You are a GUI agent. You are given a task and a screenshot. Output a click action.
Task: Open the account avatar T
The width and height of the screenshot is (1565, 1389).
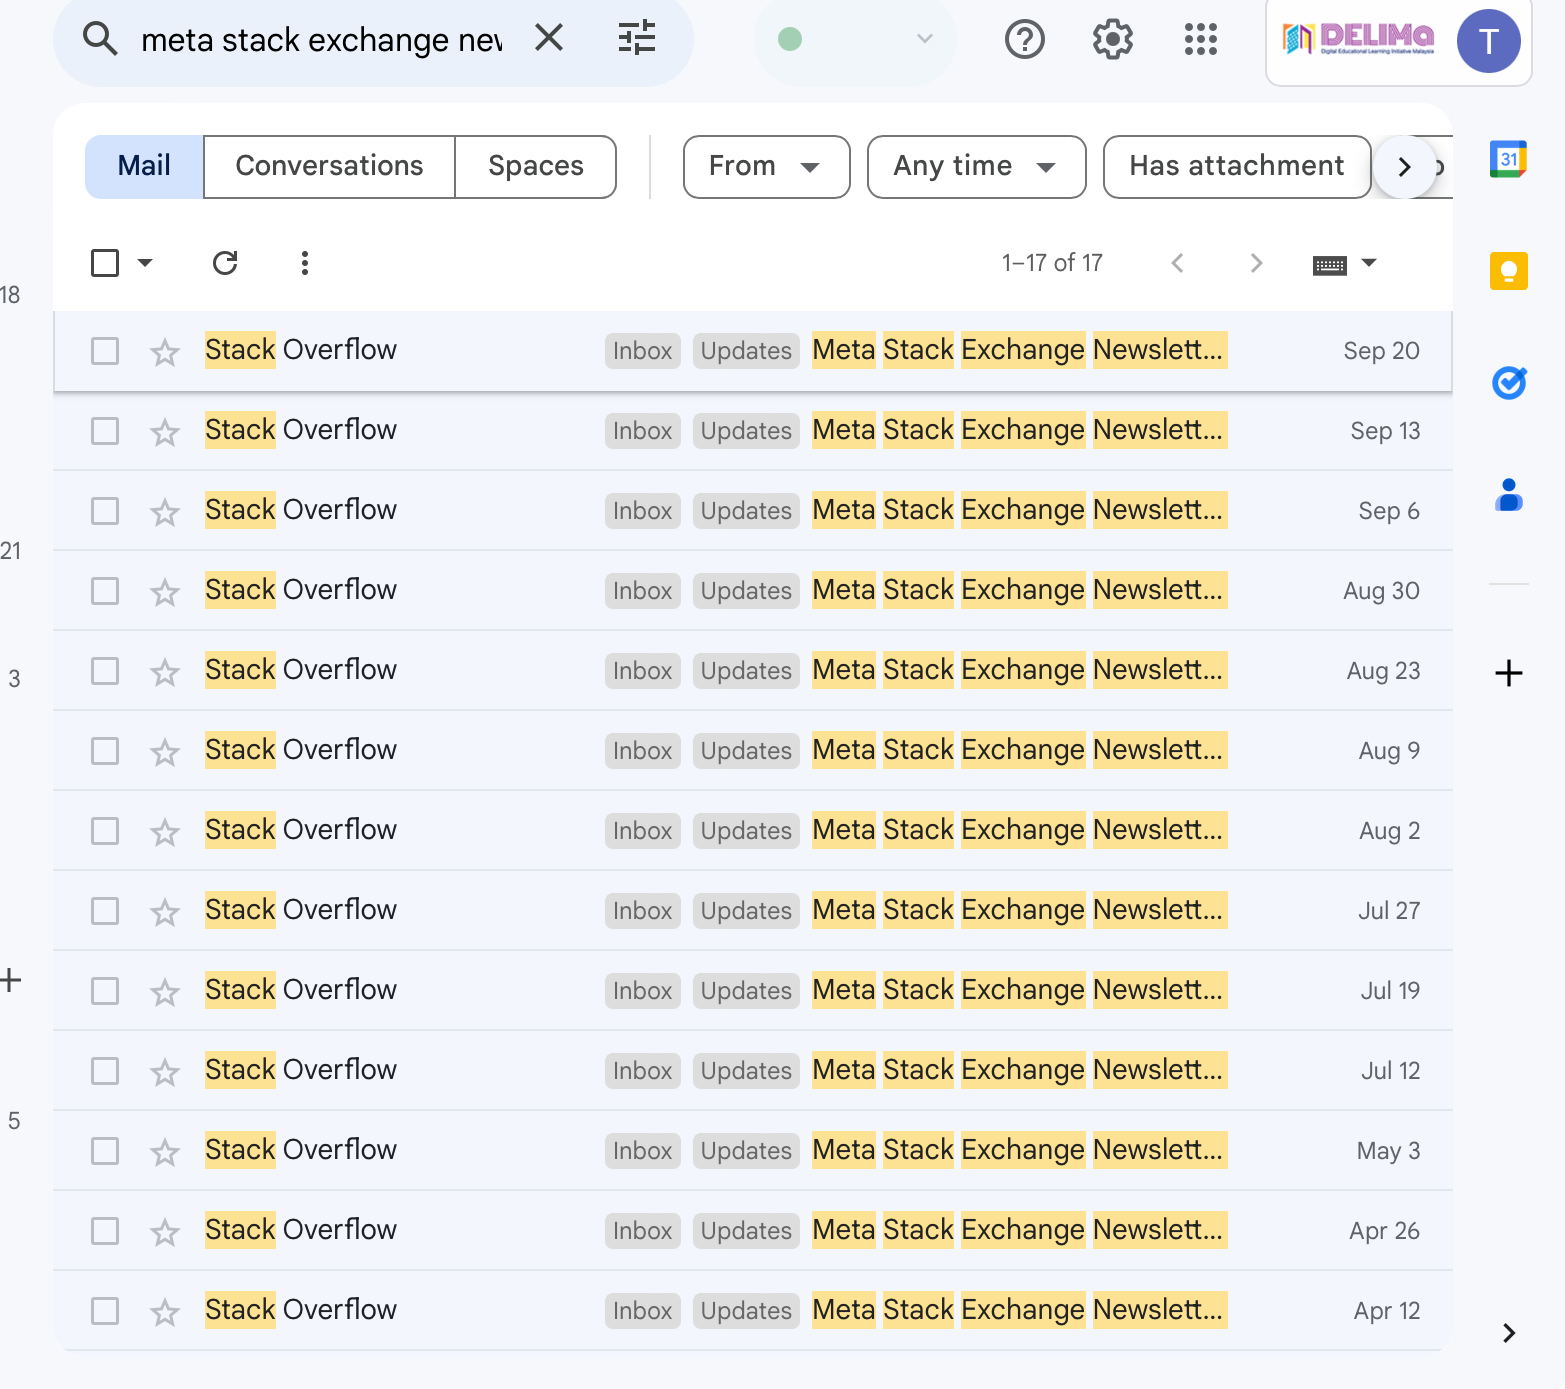click(1488, 41)
